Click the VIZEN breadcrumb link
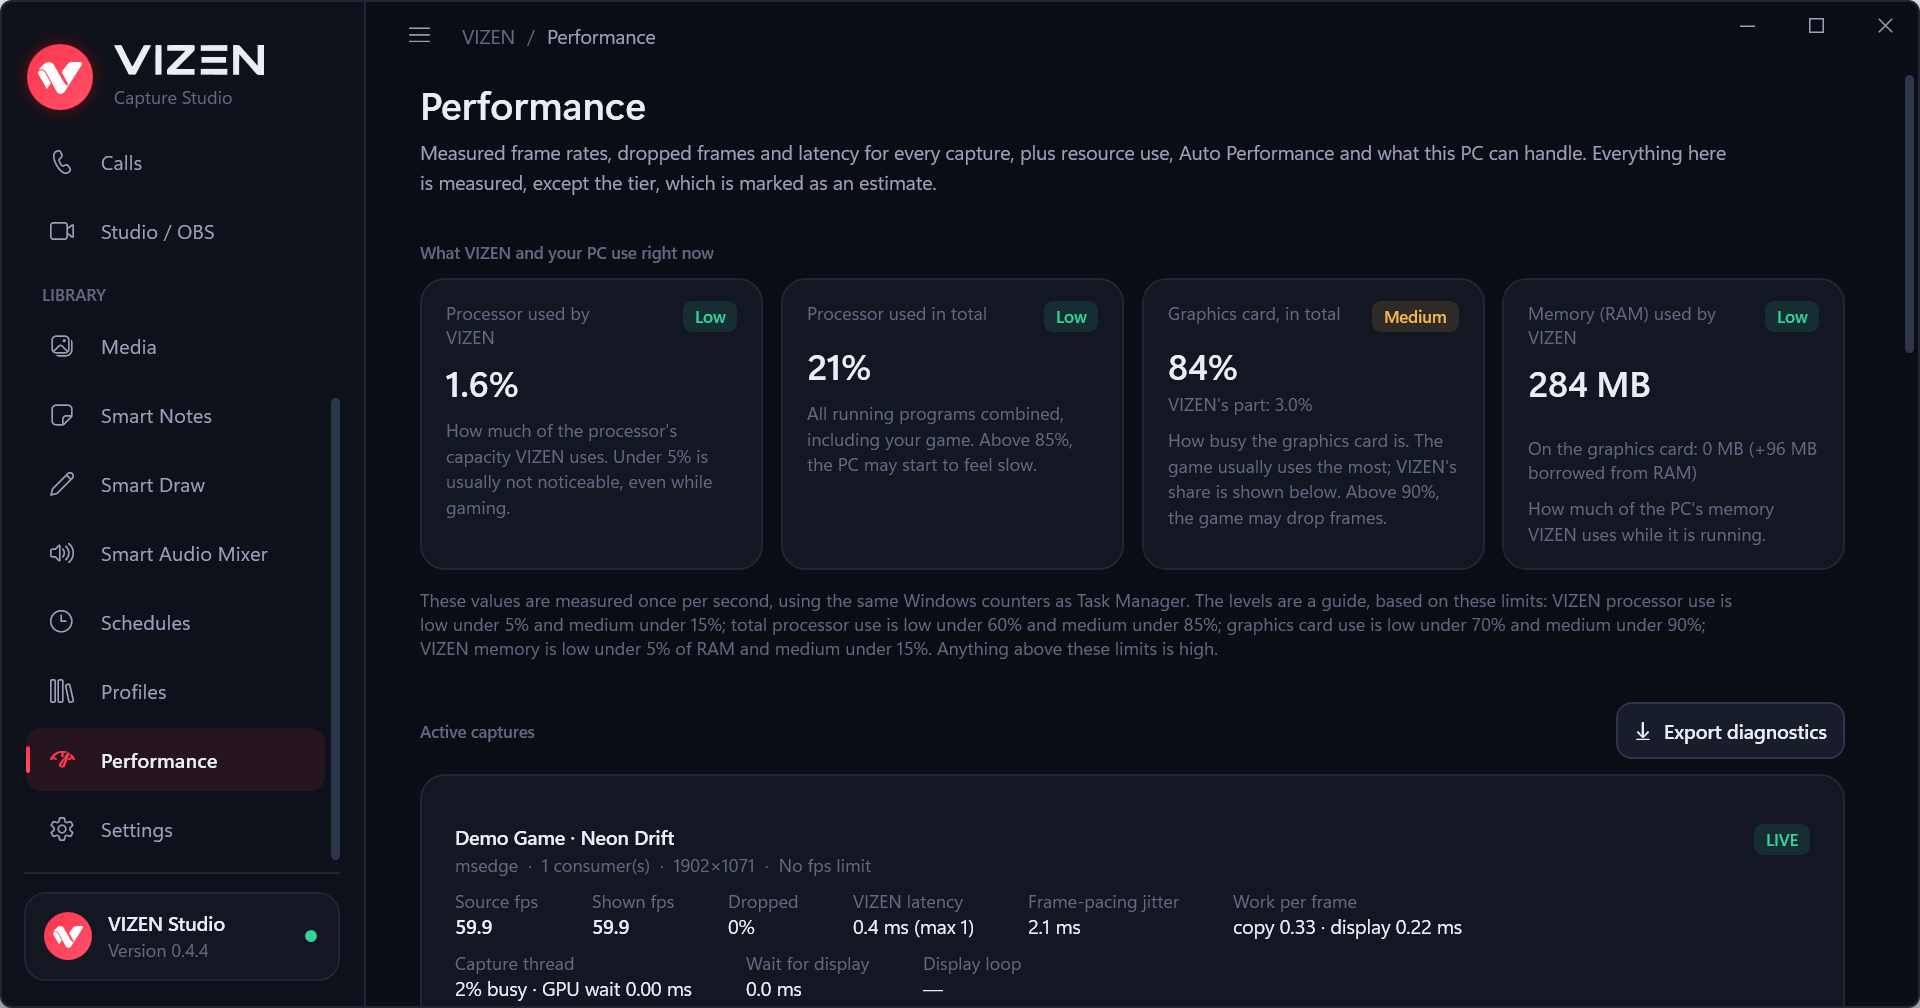This screenshot has height=1008, width=1920. point(488,37)
